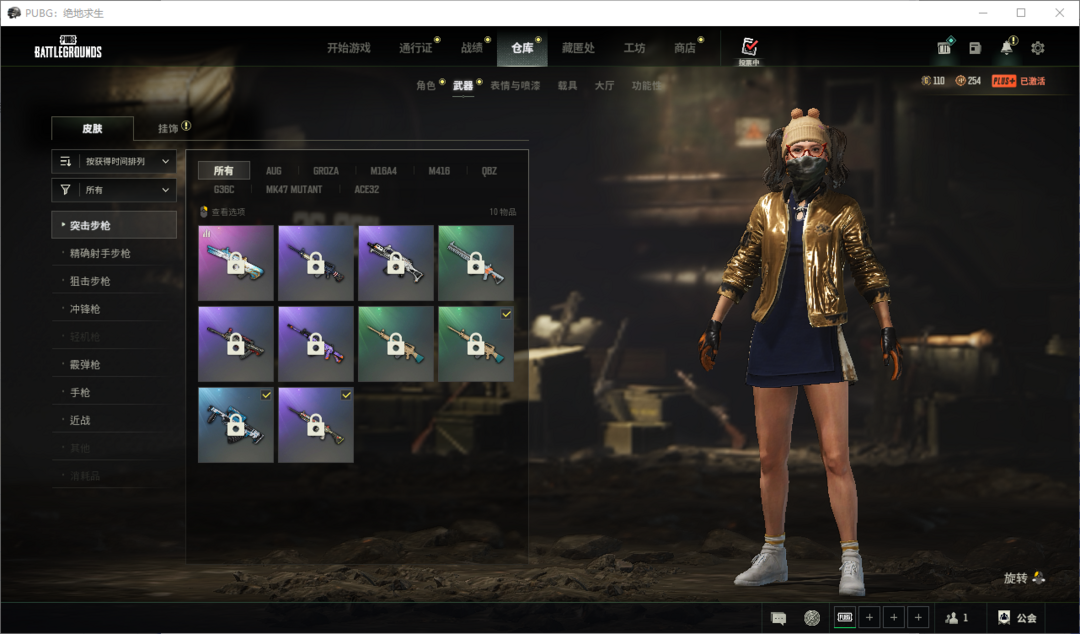Screen dimensions: 1080x634
Task: Click the globe icon in bottom bar
Action: click(812, 618)
